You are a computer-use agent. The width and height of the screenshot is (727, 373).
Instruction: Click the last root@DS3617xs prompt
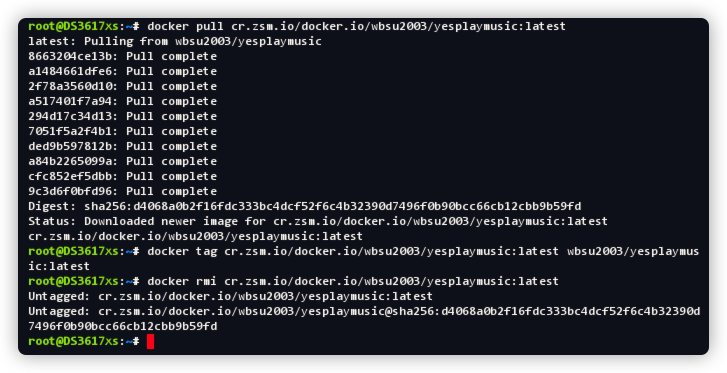point(83,341)
